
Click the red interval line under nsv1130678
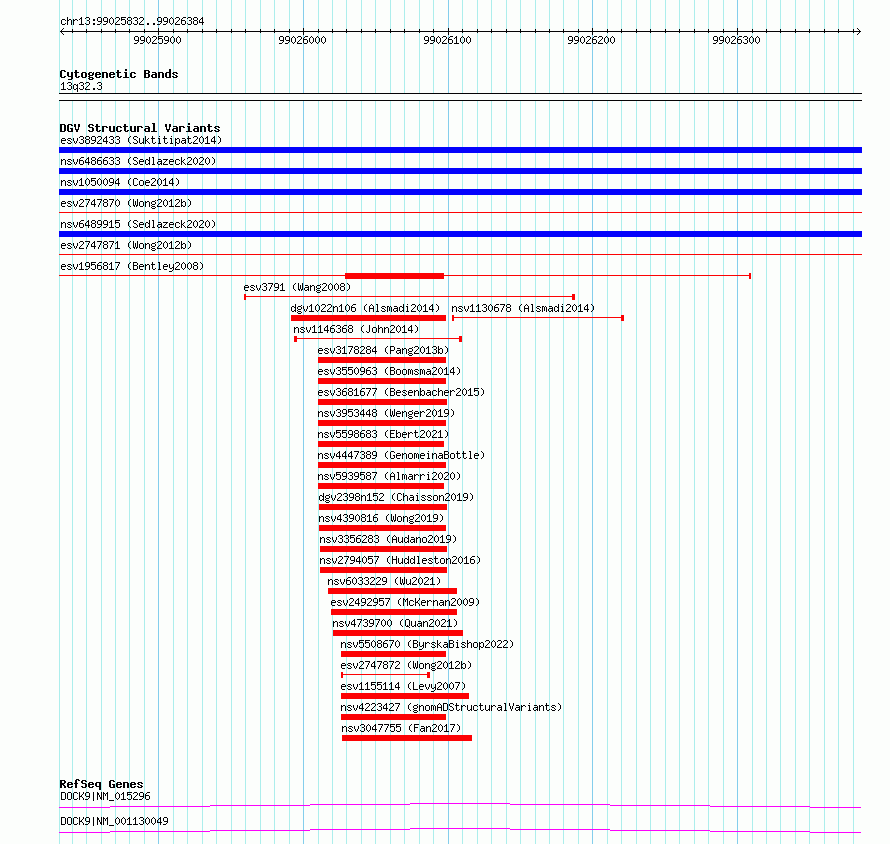pos(538,318)
